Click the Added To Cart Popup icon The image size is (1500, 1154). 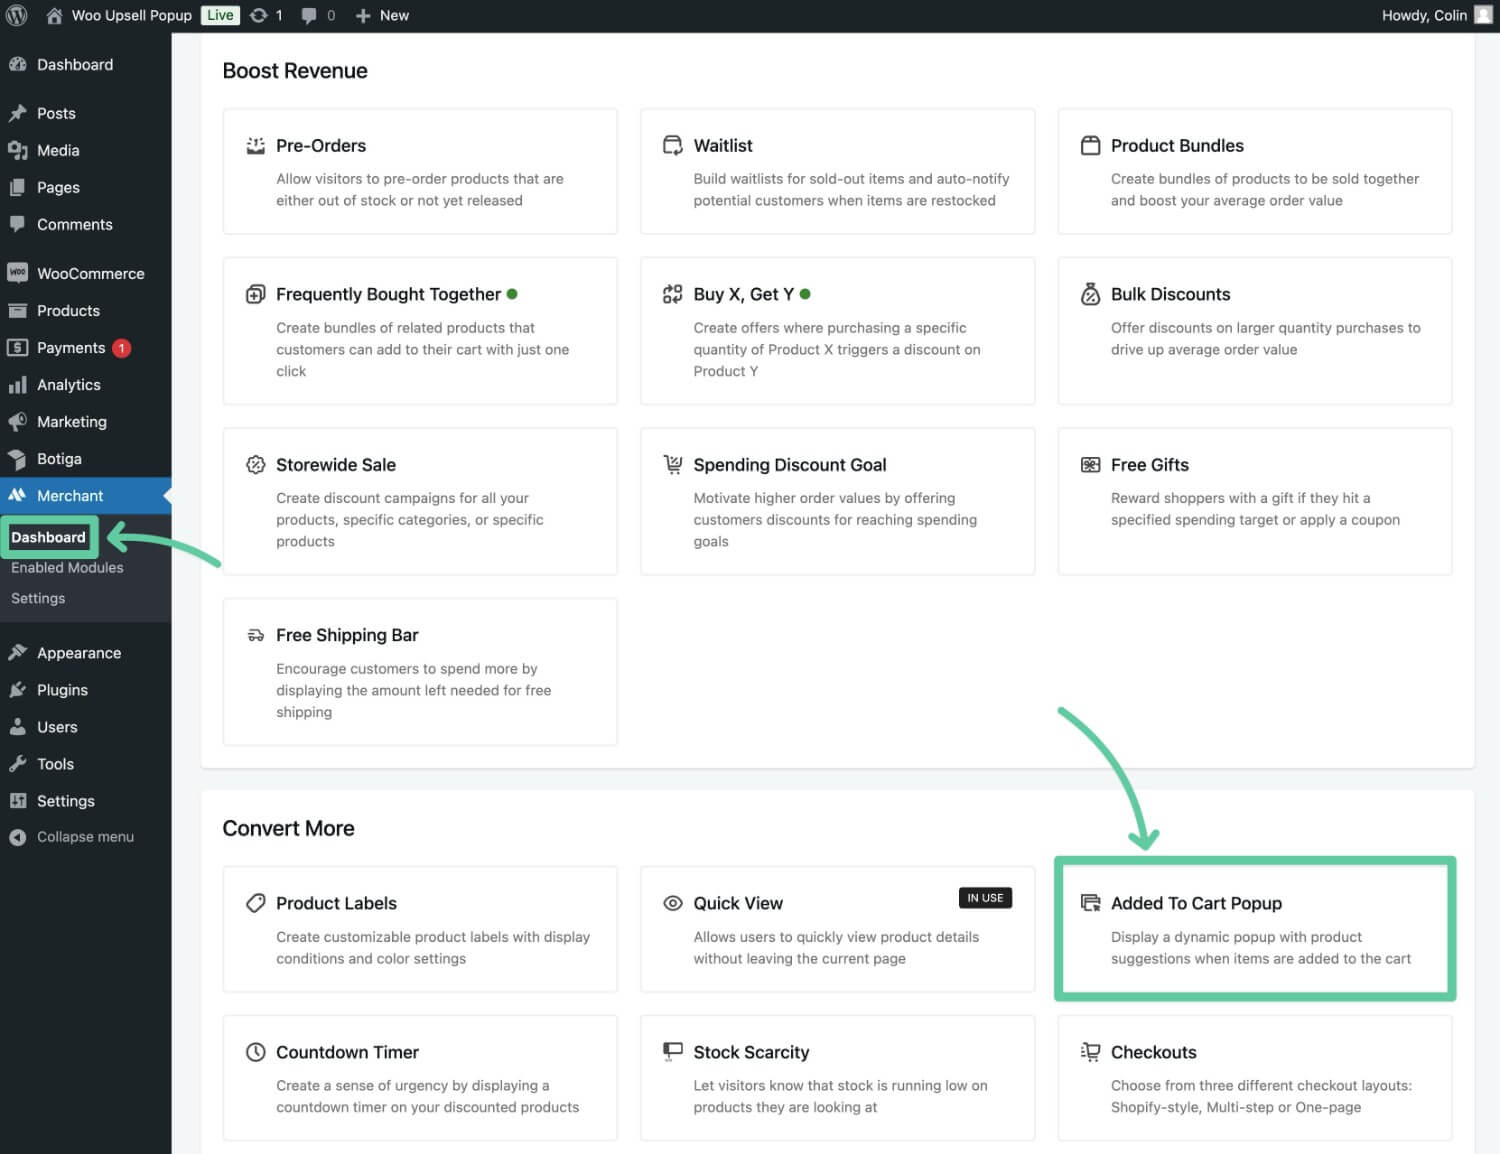[x=1091, y=903]
